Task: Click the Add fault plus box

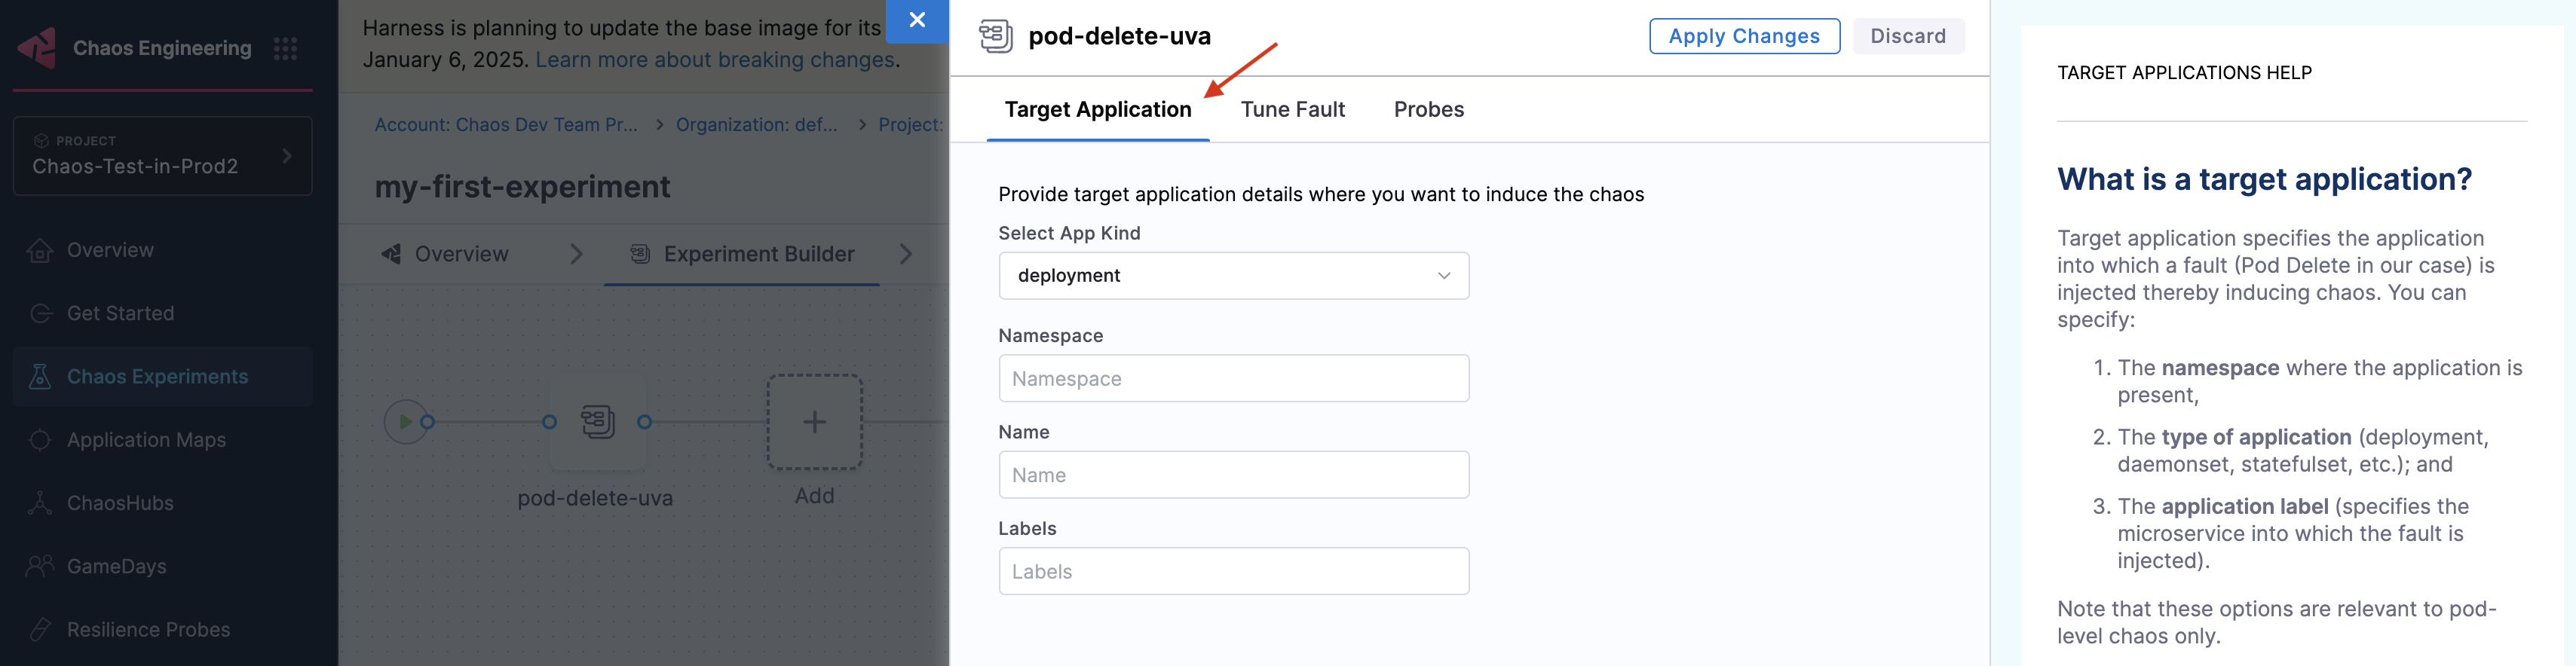Action: (814, 422)
